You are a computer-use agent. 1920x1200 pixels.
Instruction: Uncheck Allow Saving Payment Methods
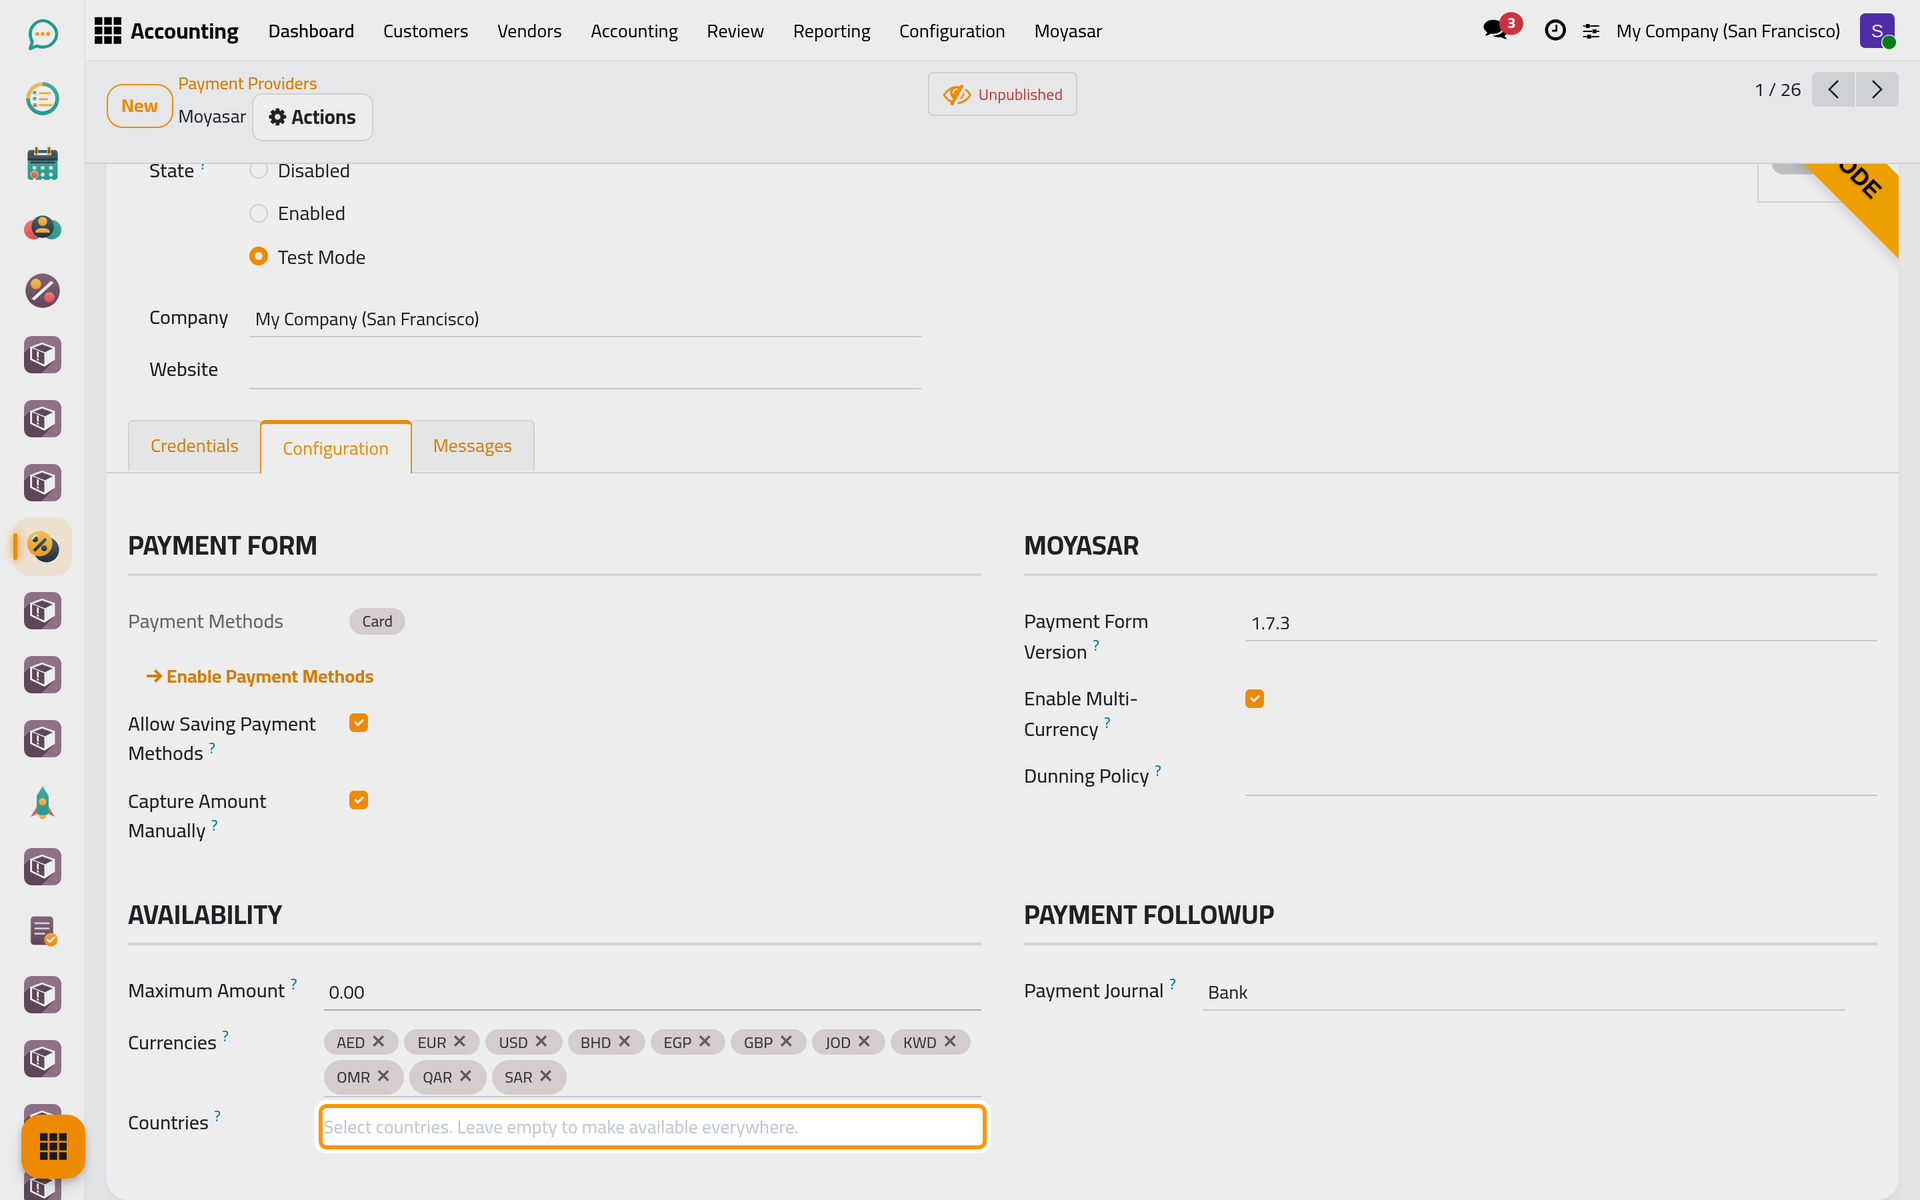pyautogui.click(x=359, y=723)
